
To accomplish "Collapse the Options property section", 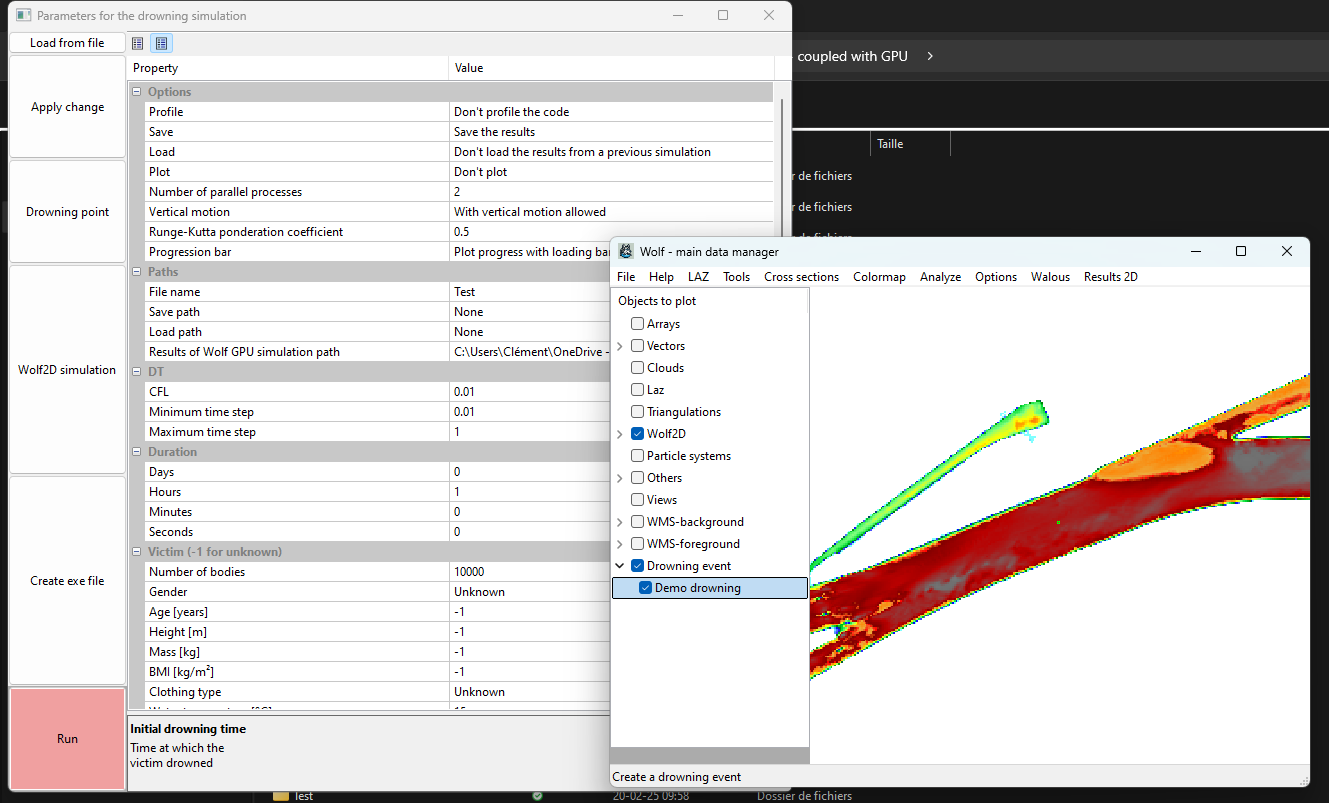I will pyautogui.click(x=137, y=92).
